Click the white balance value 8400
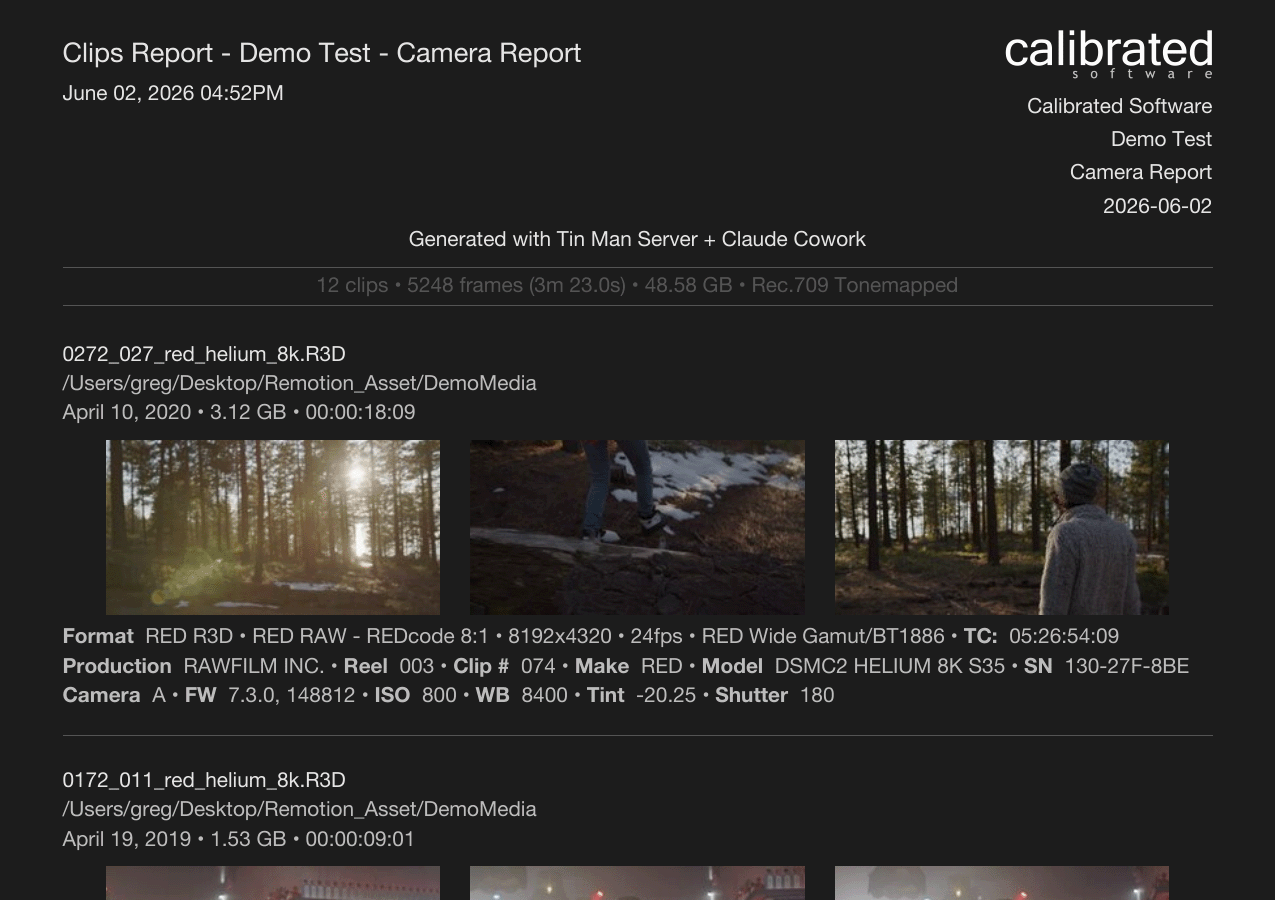Viewport: 1275px width, 900px height. tap(544, 695)
